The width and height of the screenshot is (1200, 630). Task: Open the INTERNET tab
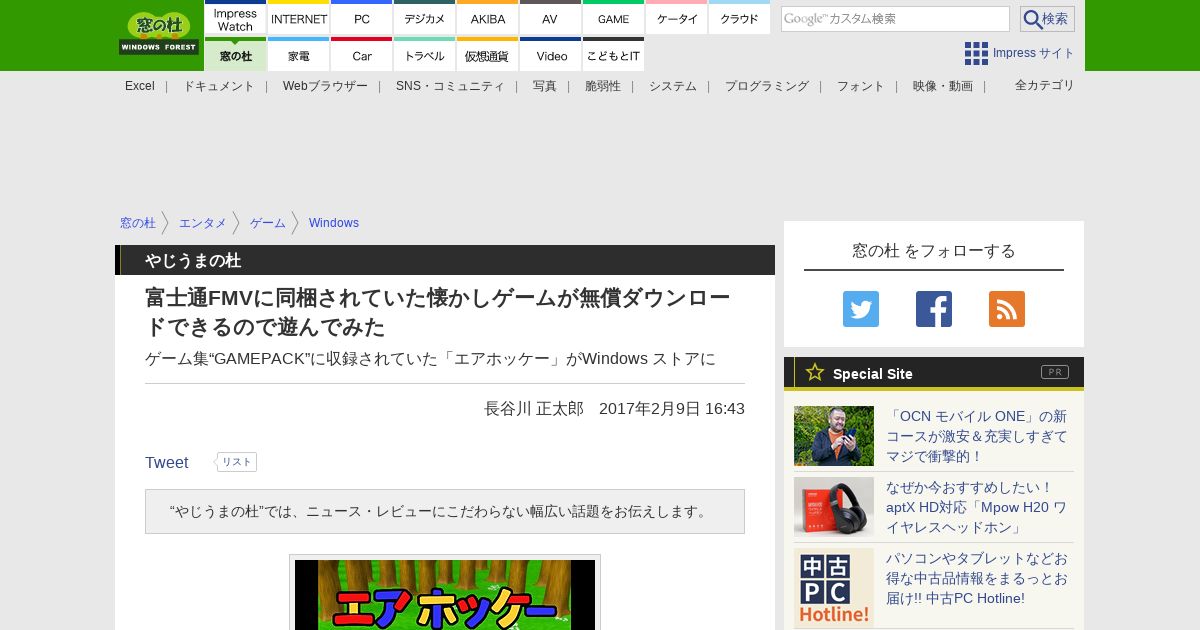click(x=299, y=19)
